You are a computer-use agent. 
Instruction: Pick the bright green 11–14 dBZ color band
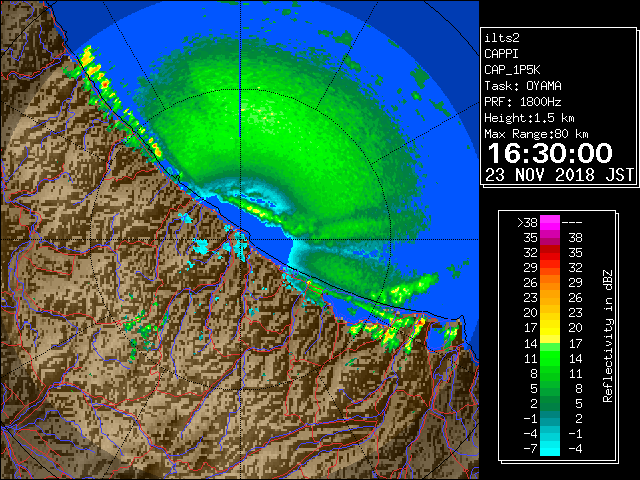pyautogui.click(x=550, y=358)
